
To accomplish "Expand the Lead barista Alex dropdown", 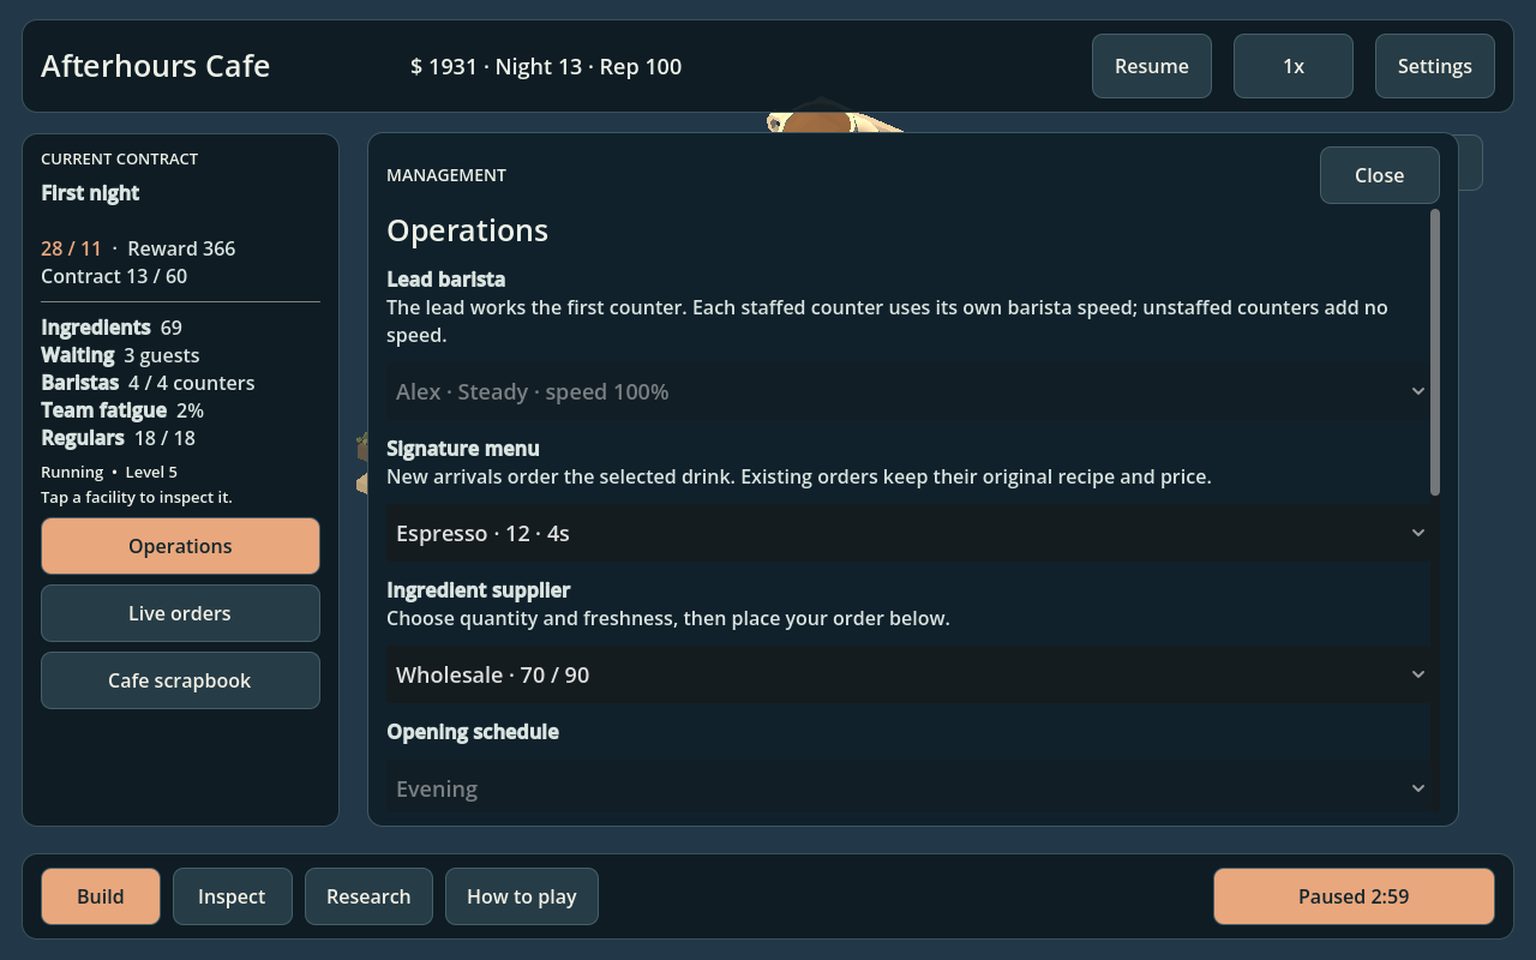I will click(908, 391).
